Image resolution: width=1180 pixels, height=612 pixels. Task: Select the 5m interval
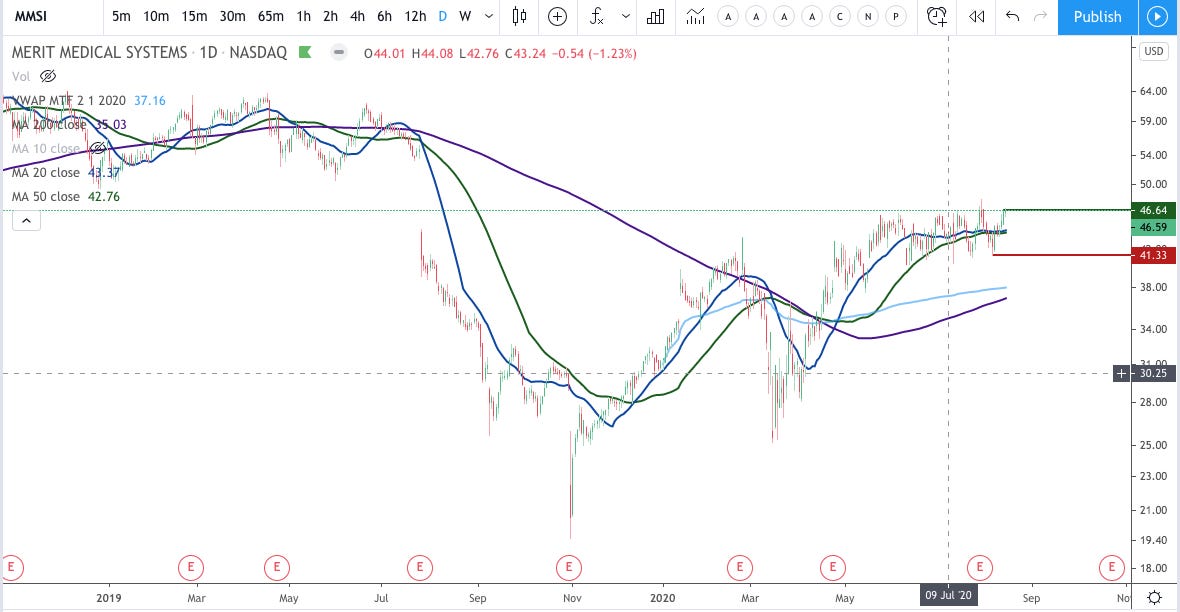tap(121, 17)
